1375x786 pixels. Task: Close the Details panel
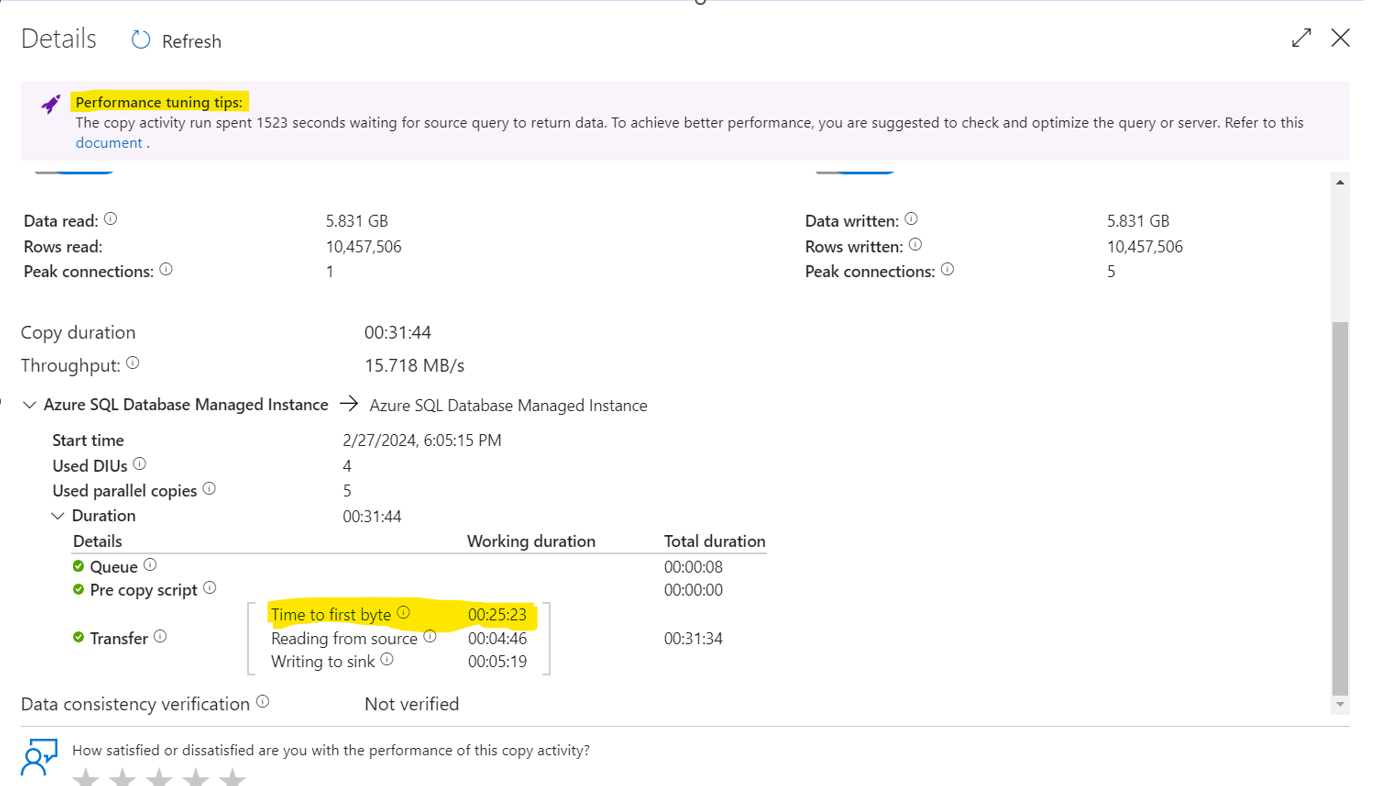[x=1340, y=38]
